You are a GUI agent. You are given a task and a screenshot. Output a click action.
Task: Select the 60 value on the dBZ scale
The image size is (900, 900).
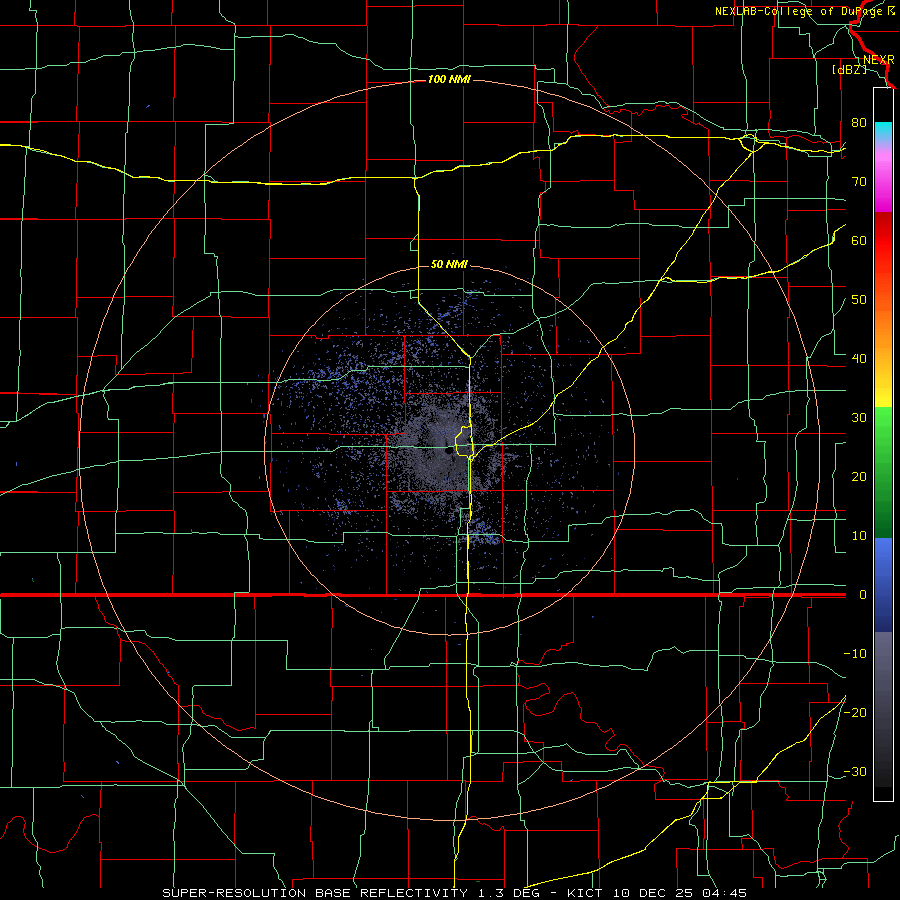[859, 240]
